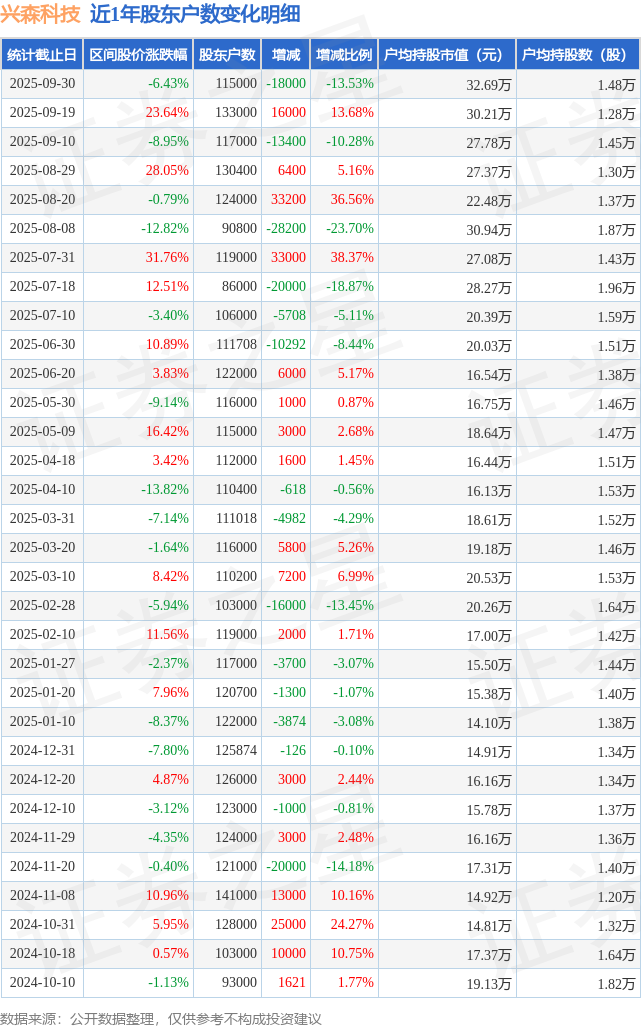
Task: Click the 户均持股数（股） column header
Action: point(578,55)
